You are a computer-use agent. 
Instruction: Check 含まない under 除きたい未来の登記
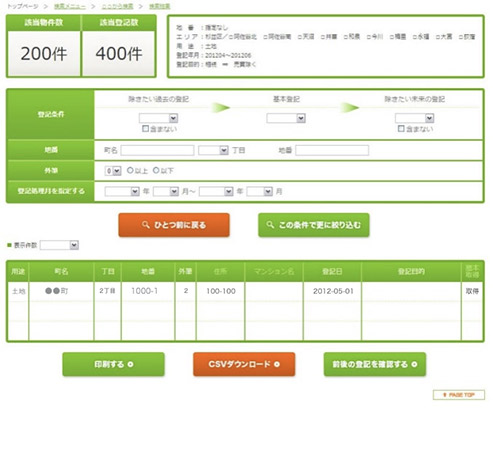401,128
